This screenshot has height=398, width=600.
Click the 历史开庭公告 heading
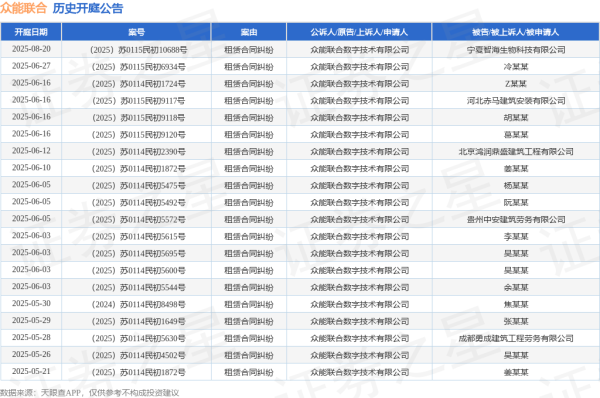88,8
